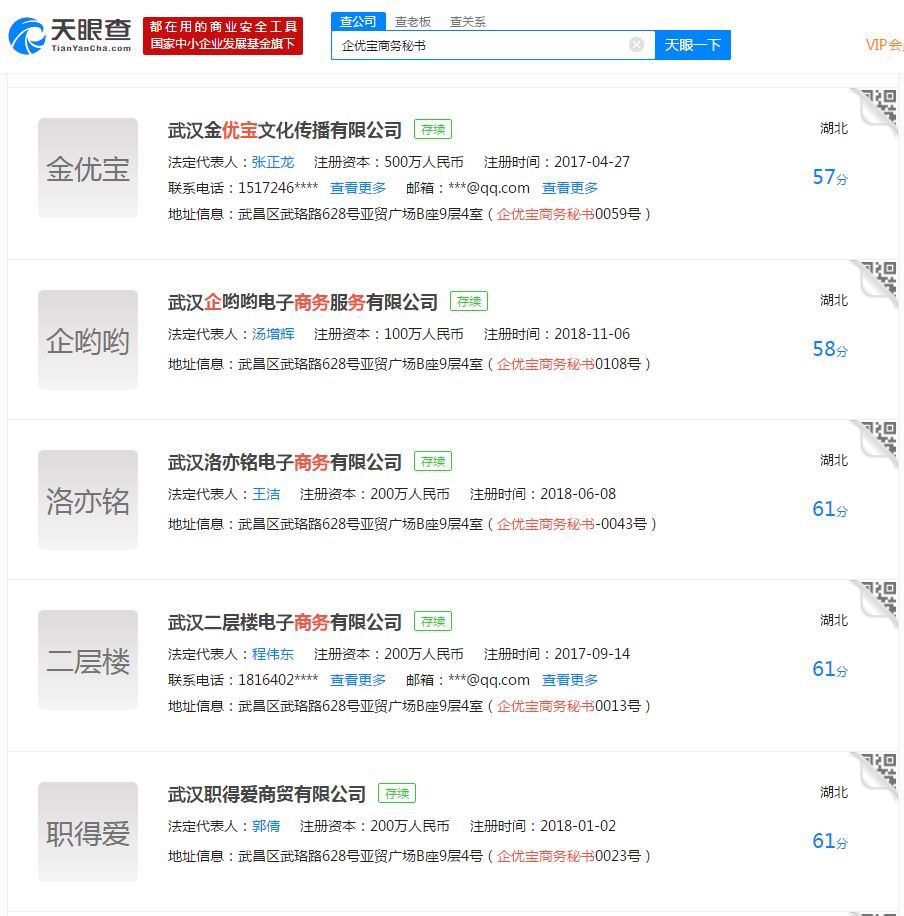The image size is (904, 916).
Task: Click the 洛亦铭 company logo thumbnail
Action: tap(88, 500)
